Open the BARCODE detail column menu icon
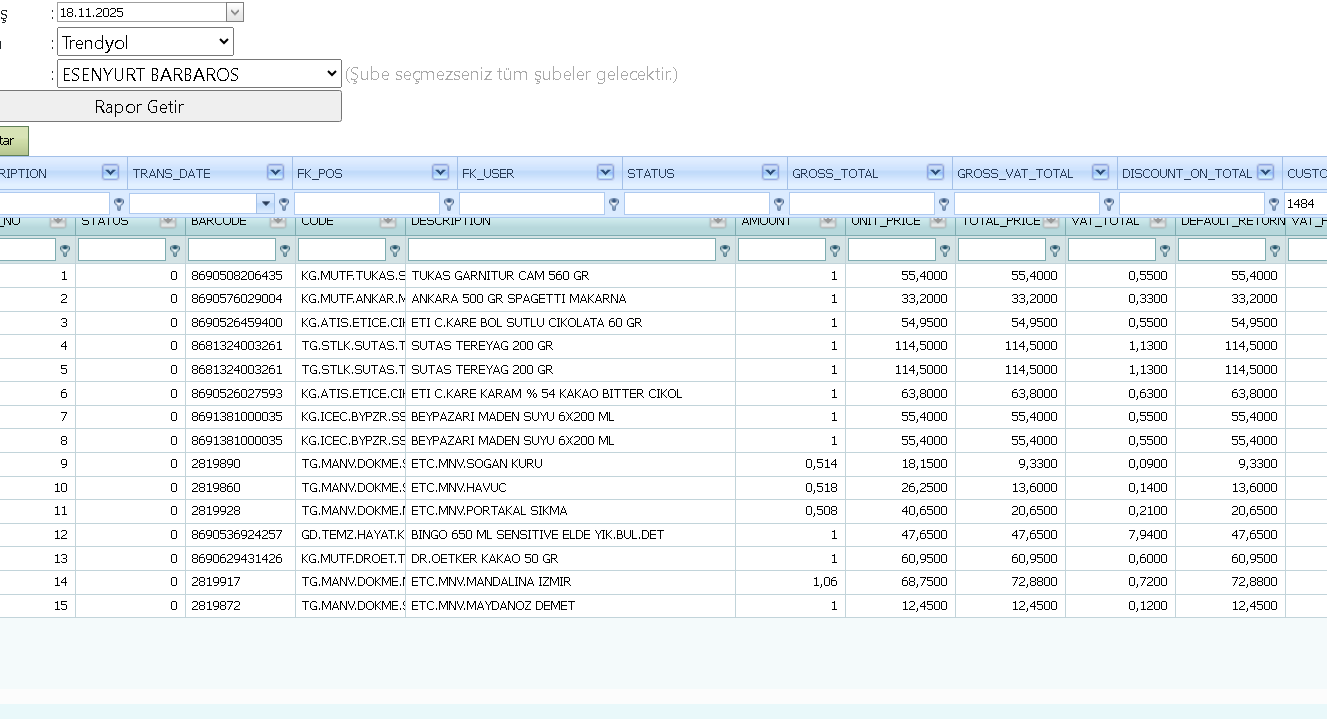 click(277, 221)
